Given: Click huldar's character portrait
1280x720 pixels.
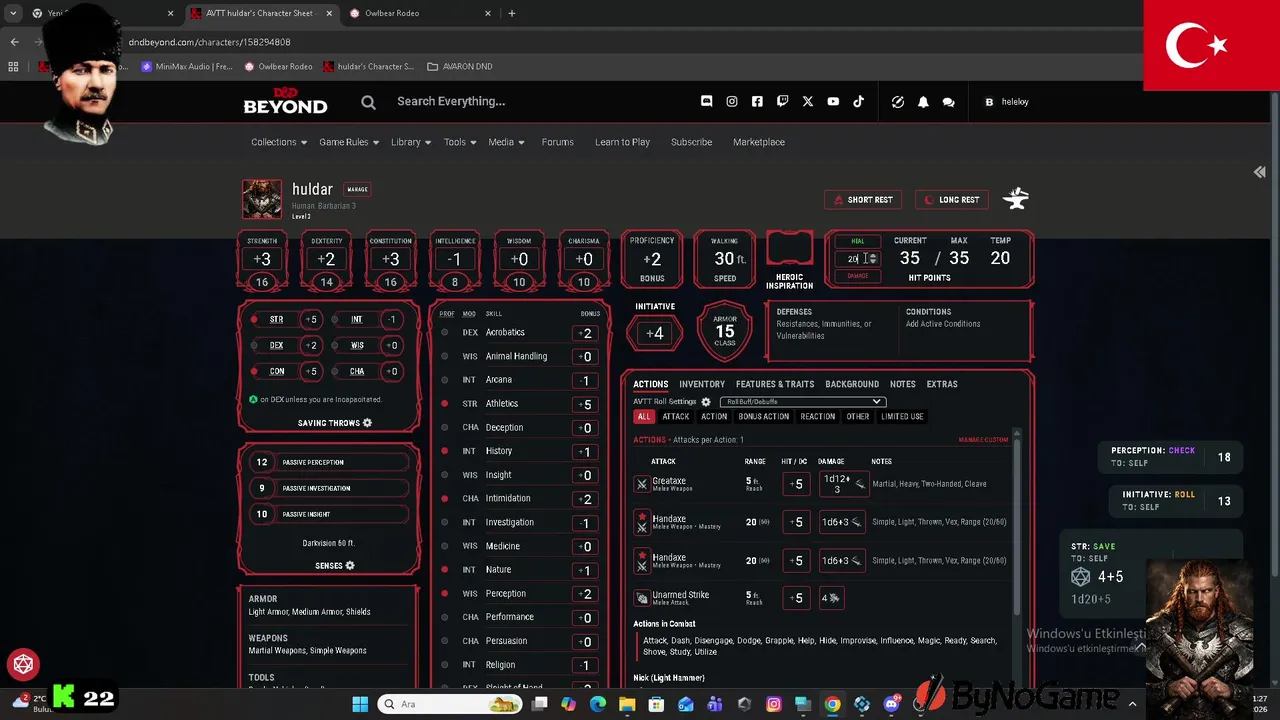Looking at the screenshot, I should click(x=262, y=199).
